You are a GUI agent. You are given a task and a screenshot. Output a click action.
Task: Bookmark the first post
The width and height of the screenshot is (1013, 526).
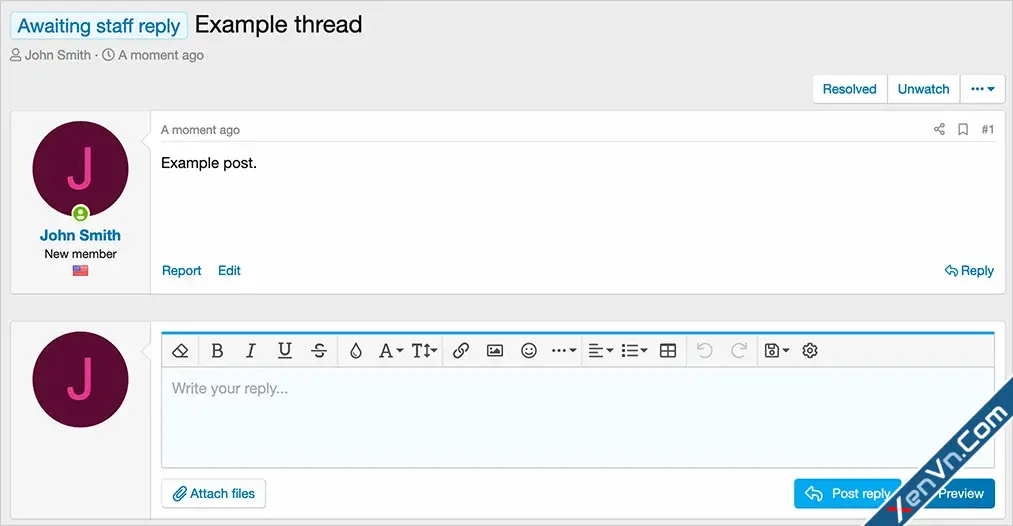963,129
